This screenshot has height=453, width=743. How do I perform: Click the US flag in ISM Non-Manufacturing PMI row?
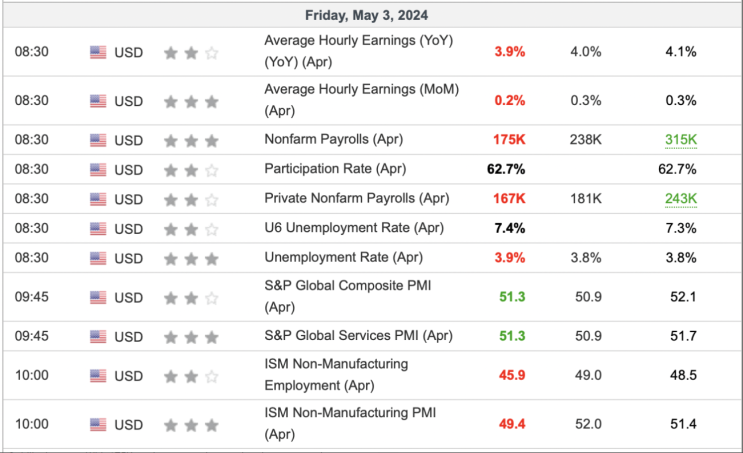98,425
